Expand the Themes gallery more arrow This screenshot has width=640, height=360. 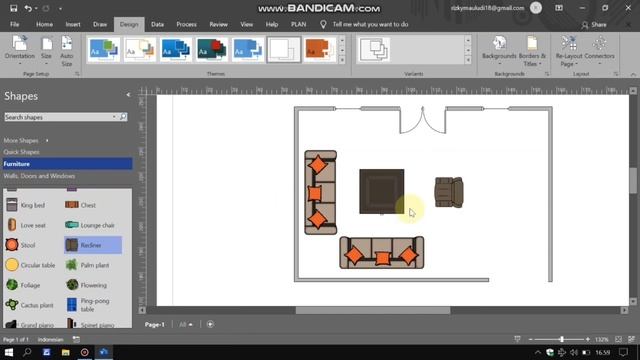(x=342, y=60)
